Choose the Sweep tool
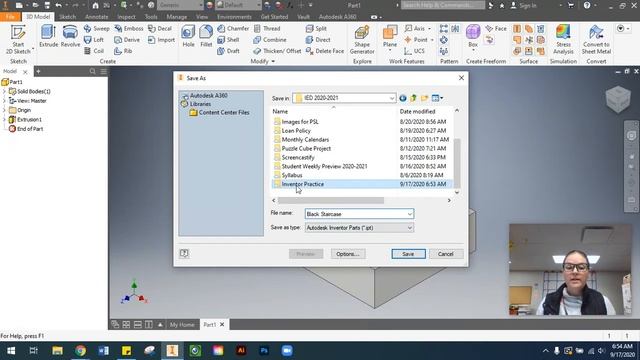This screenshot has width=640, height=360. 96,29
